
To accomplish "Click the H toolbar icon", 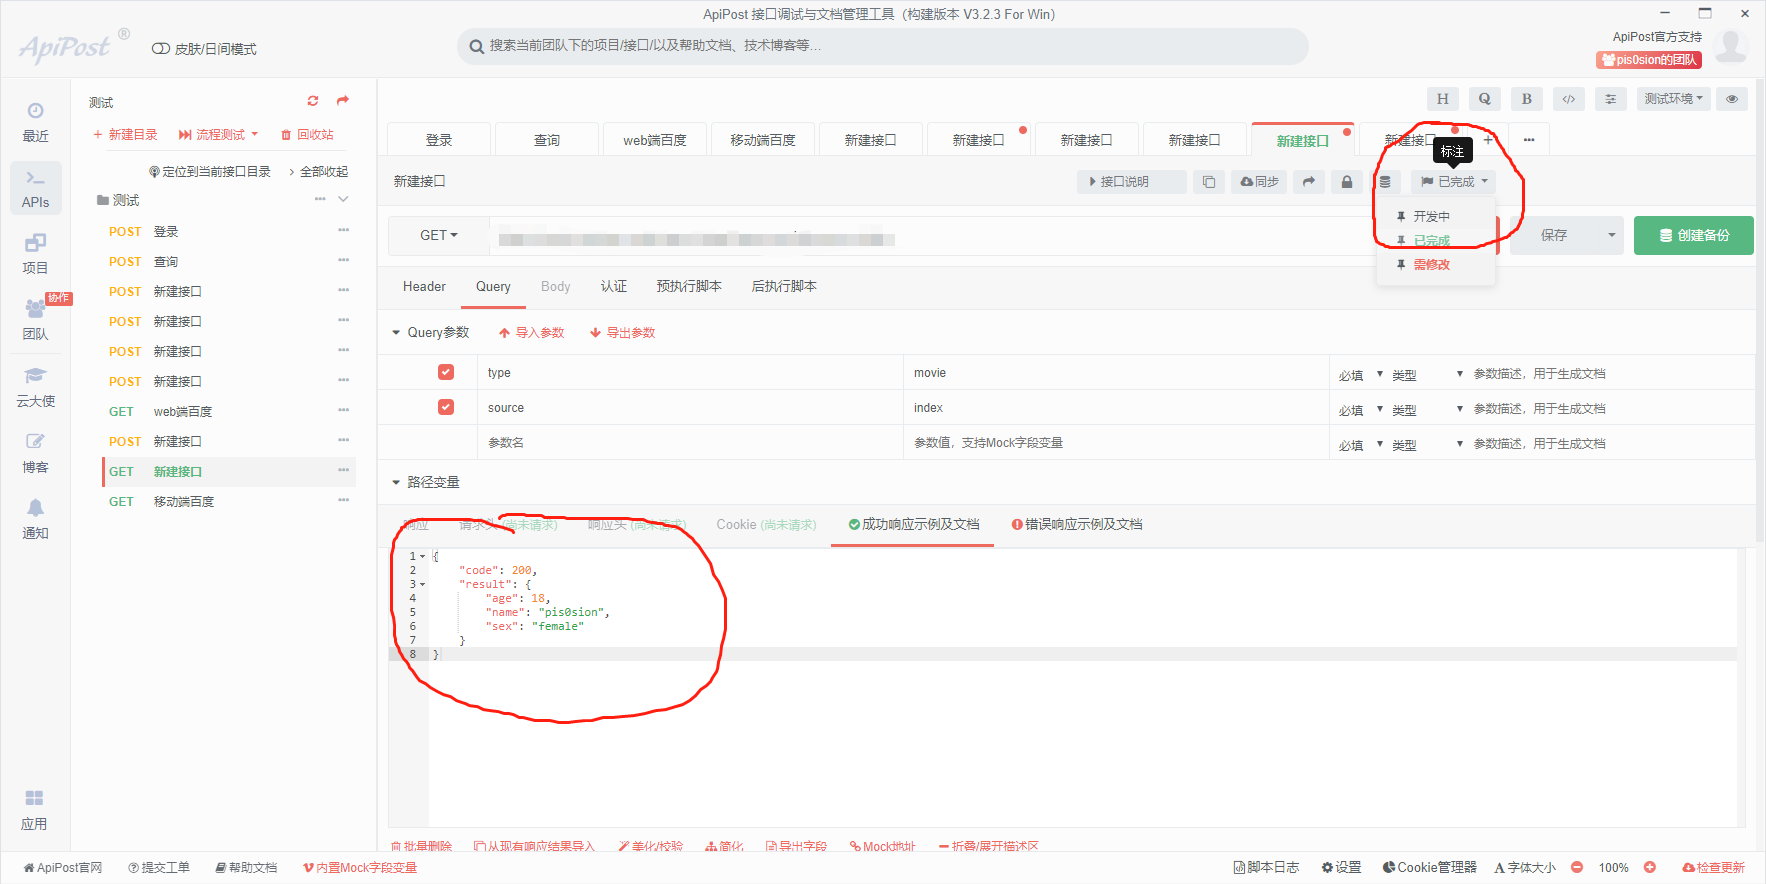I will click(x=1442, y=99).
